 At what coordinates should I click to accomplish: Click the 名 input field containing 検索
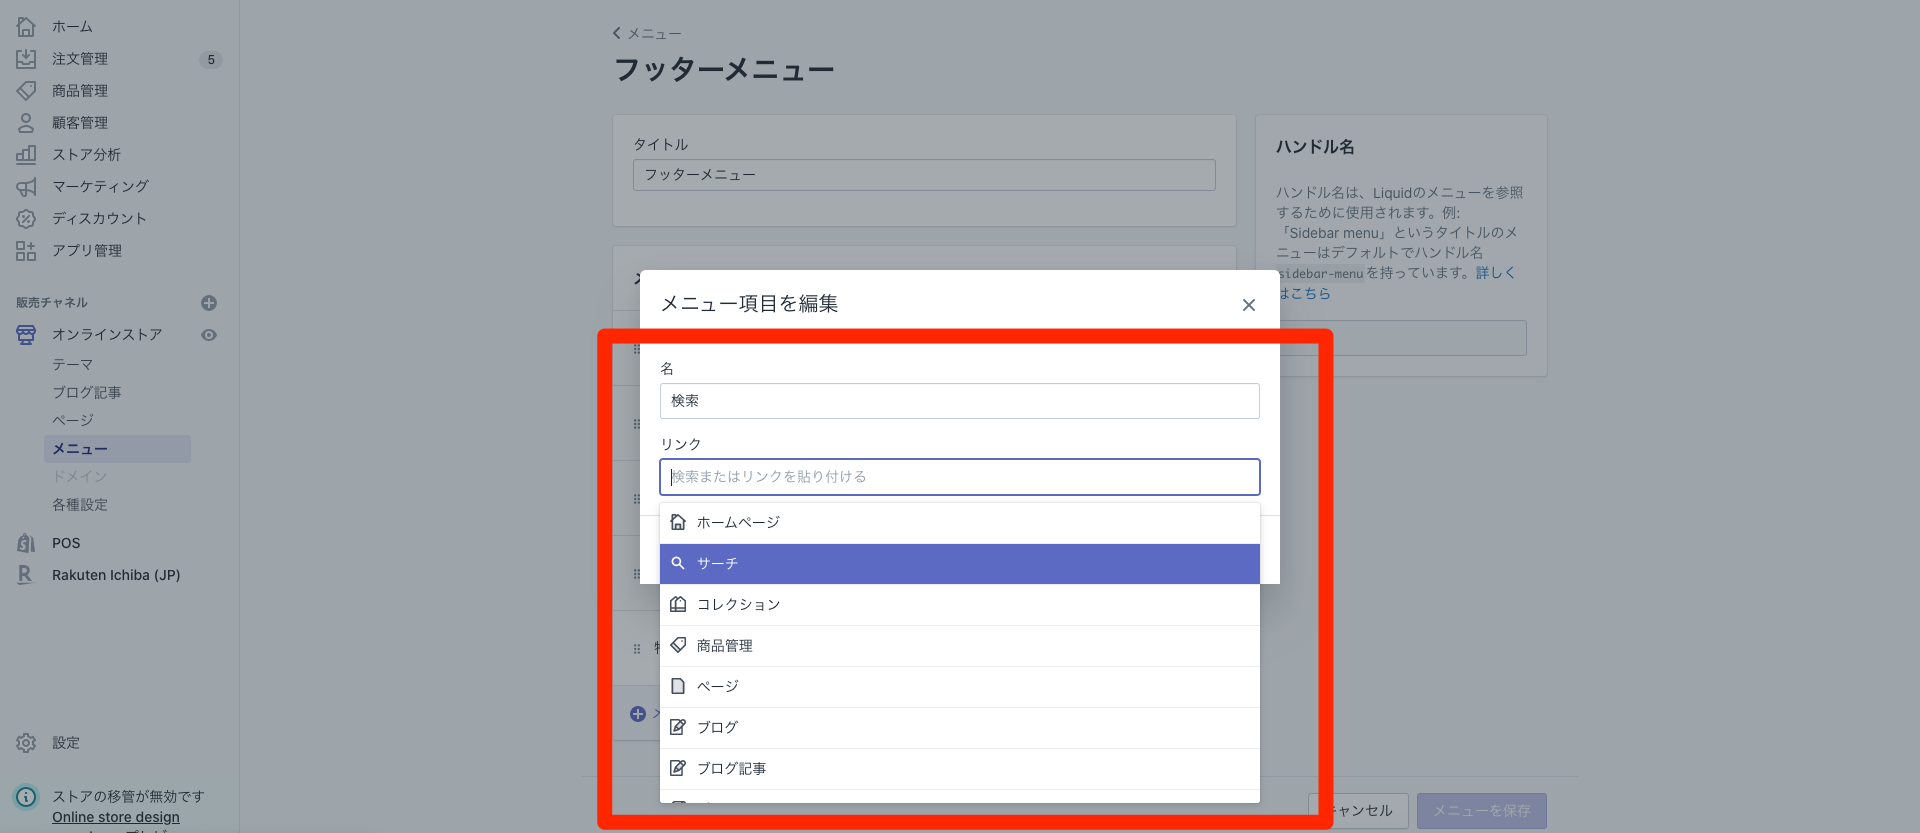coord(960,401)
